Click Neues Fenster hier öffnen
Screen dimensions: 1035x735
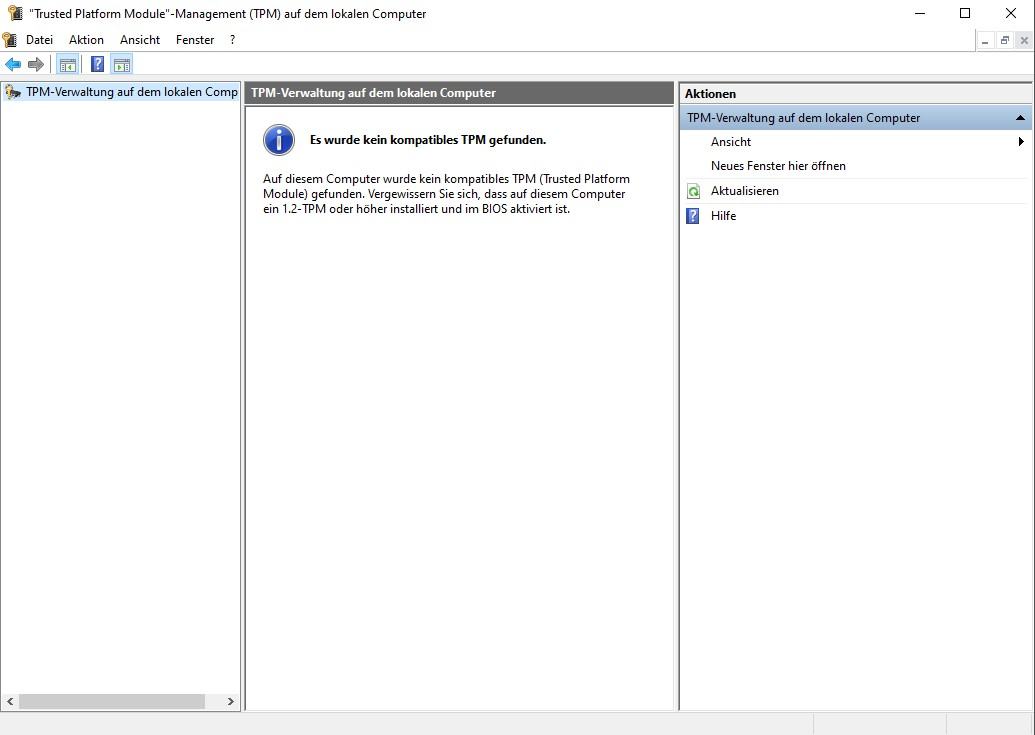pyautogui.click(x=778, y=166)
